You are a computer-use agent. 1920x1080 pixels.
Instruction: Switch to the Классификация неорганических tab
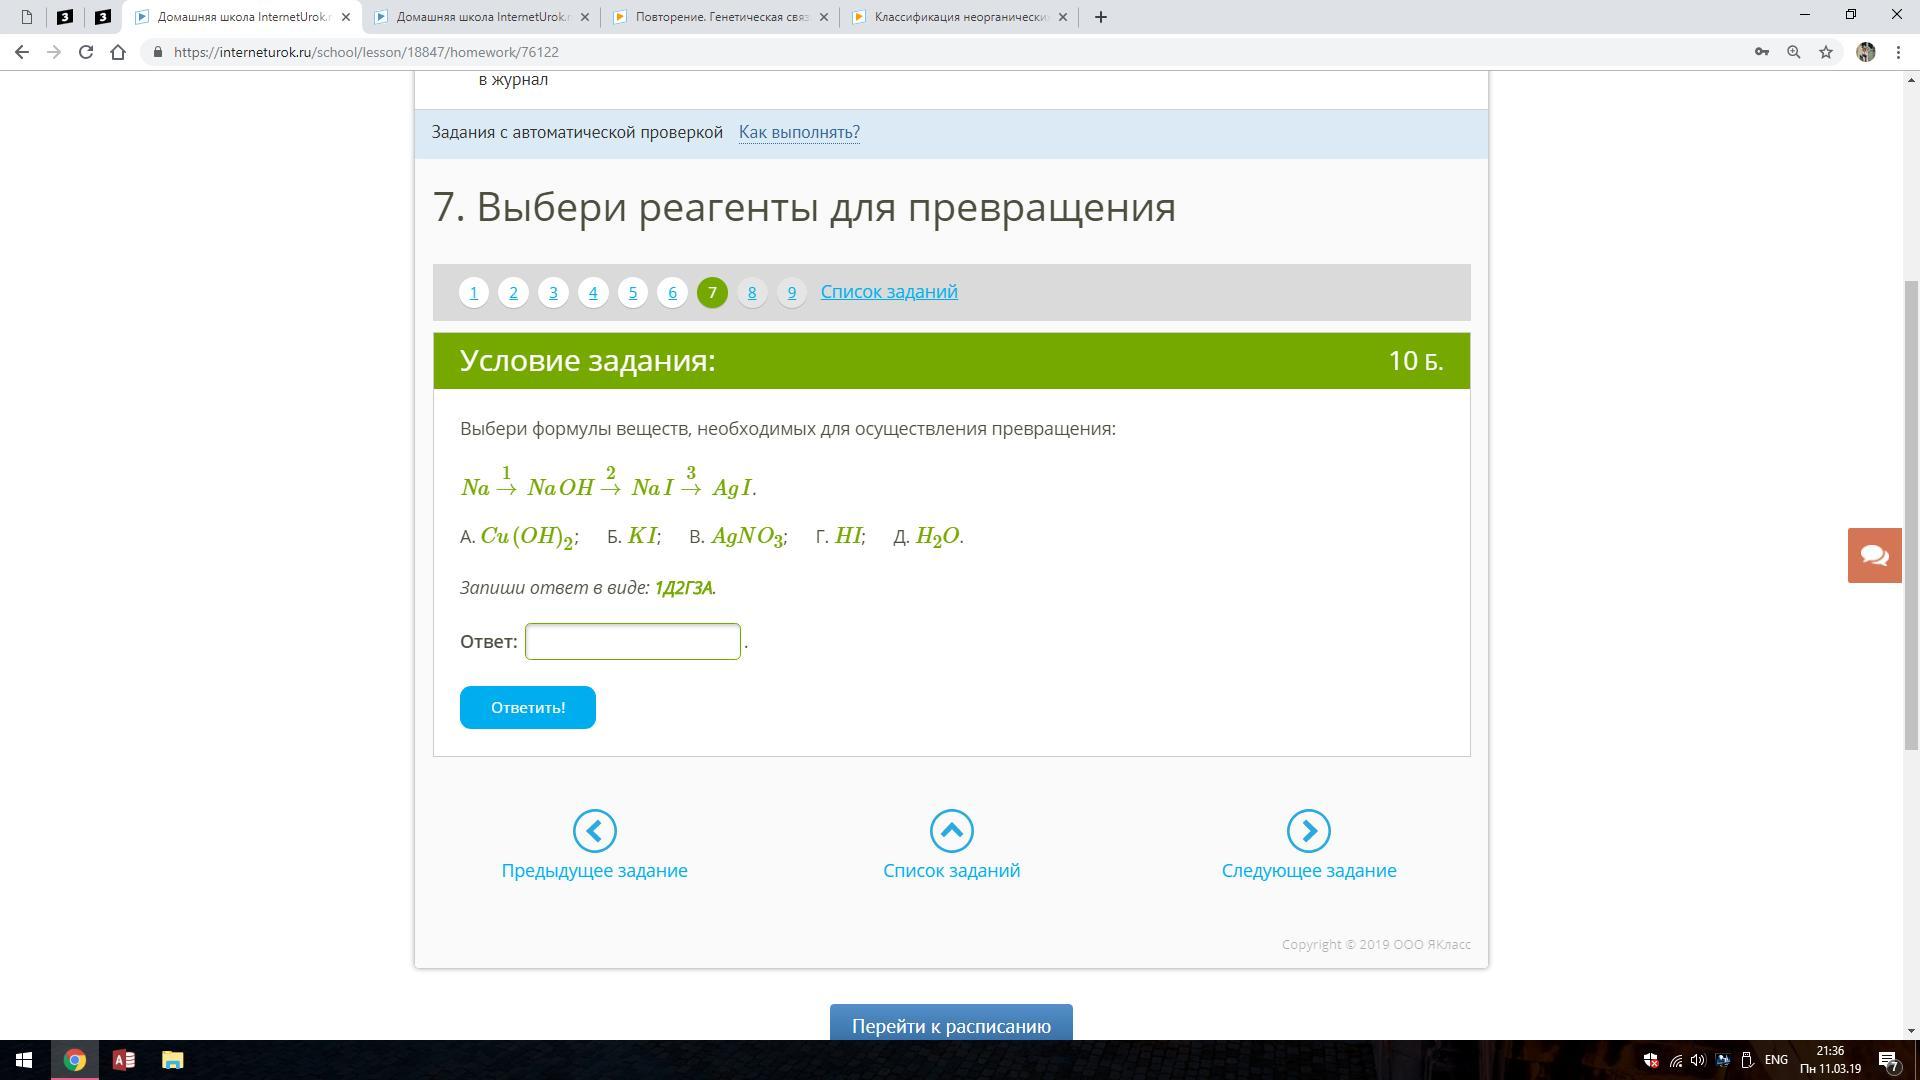pos(959,17)
